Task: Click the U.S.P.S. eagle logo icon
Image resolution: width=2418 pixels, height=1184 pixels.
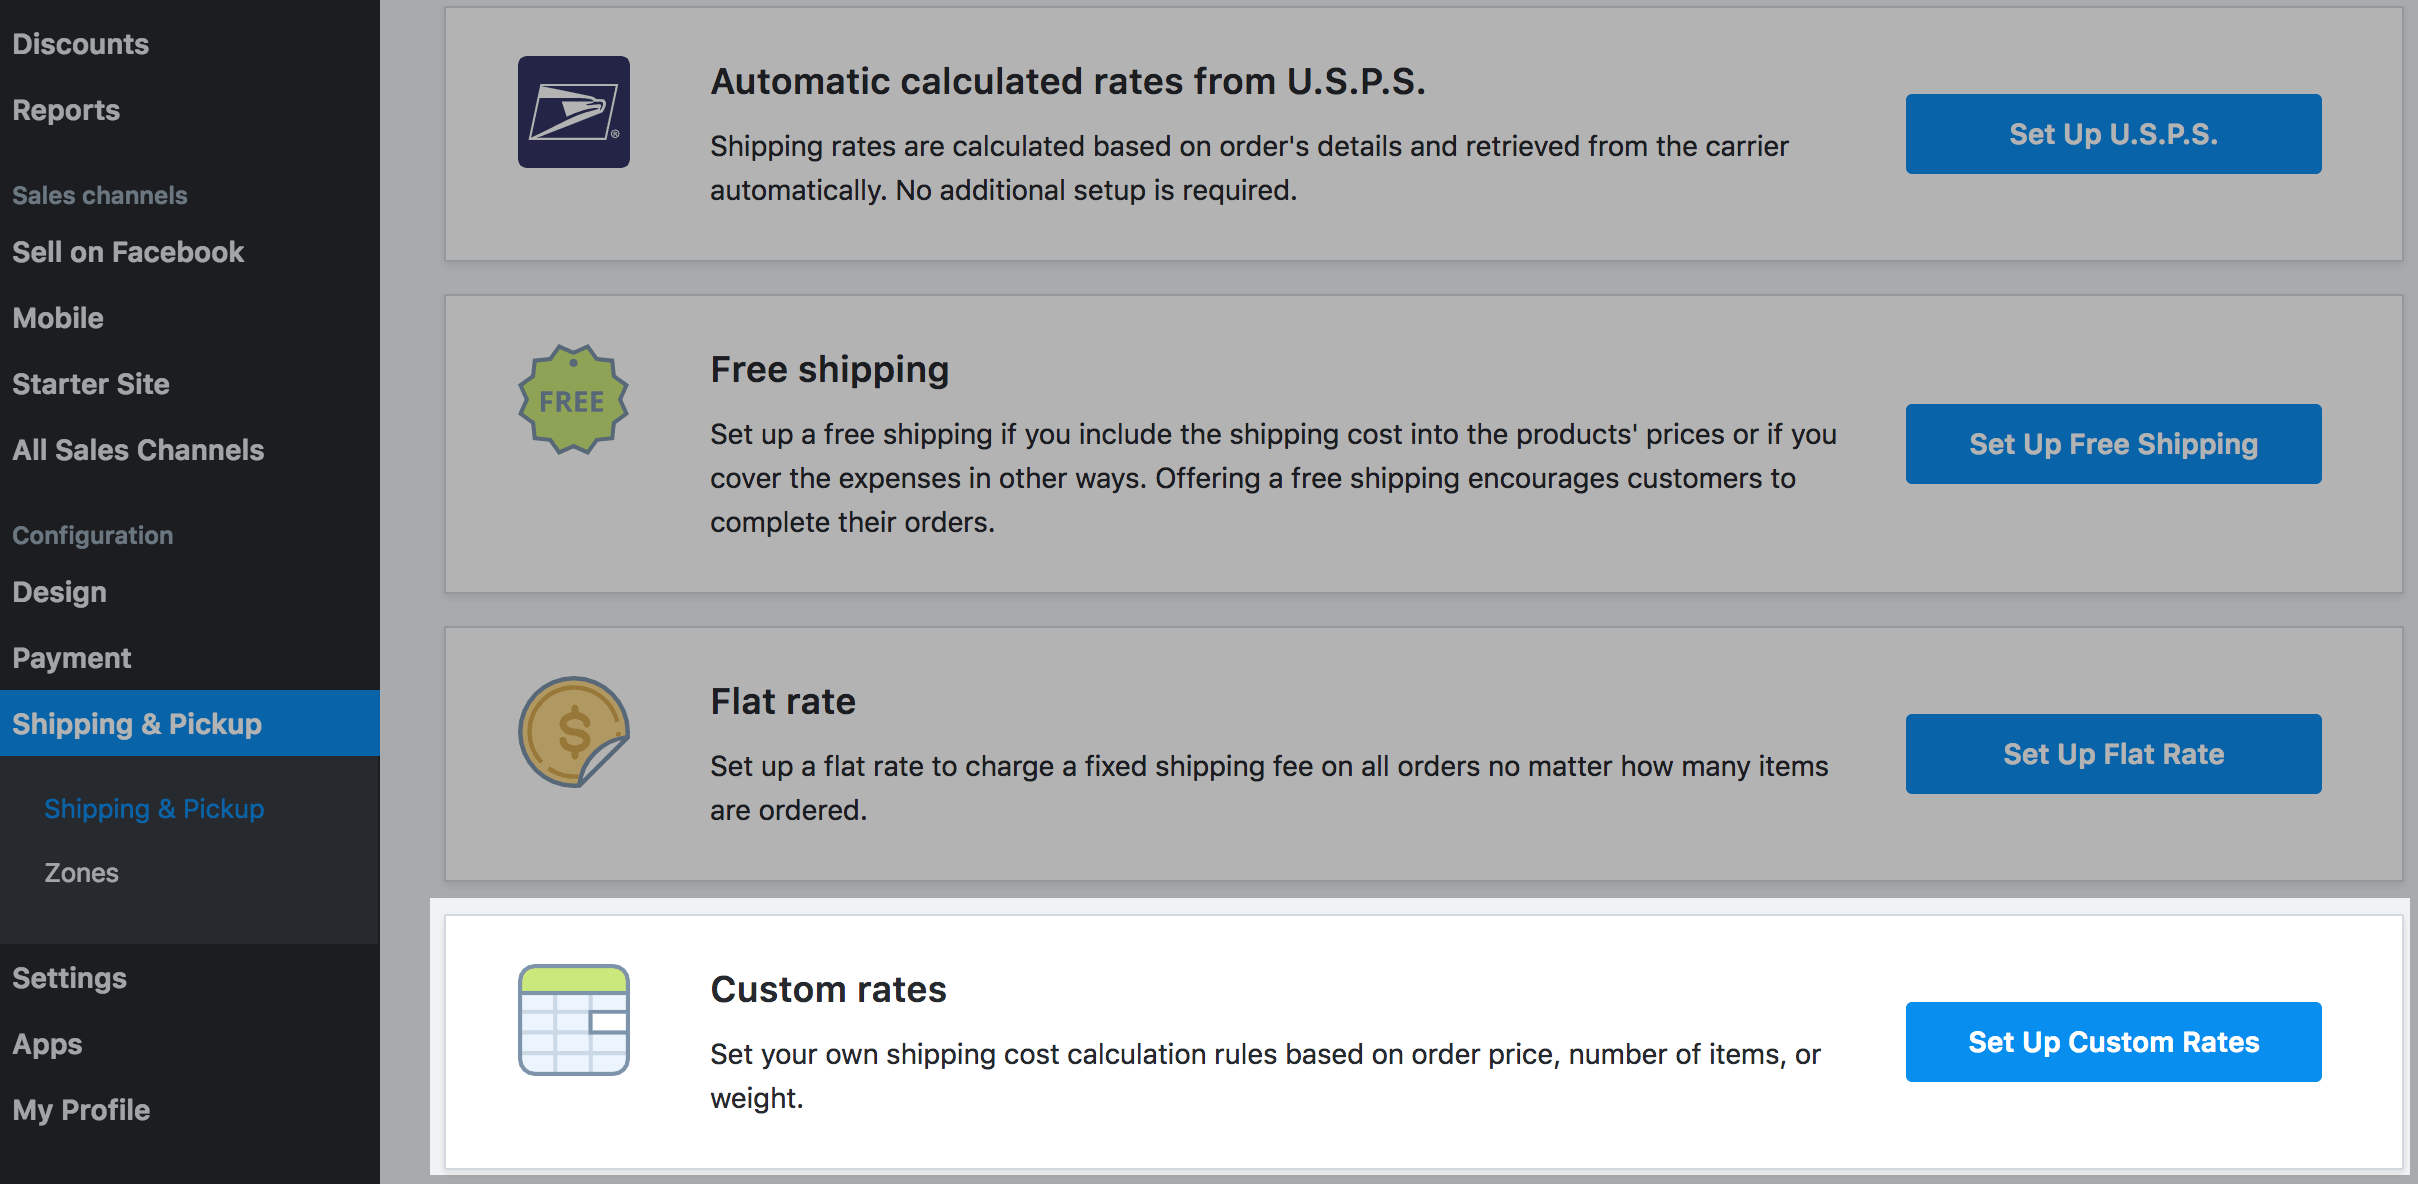Action: pos(573,112)
